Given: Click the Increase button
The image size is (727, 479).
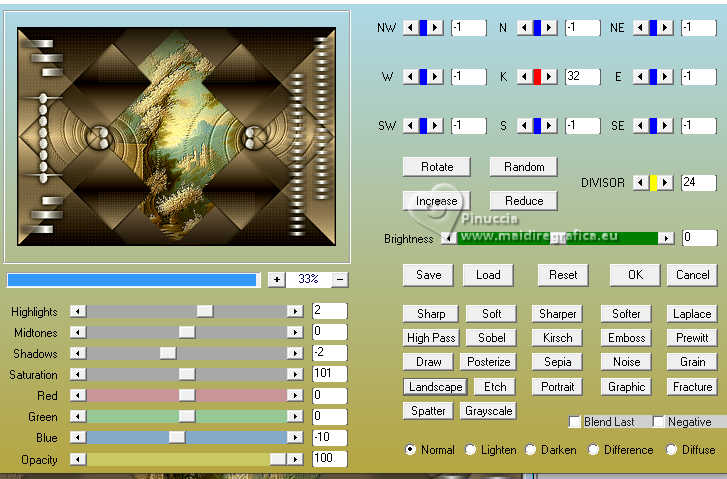Looking at the screenshot, I should click(x=437, y=201).
